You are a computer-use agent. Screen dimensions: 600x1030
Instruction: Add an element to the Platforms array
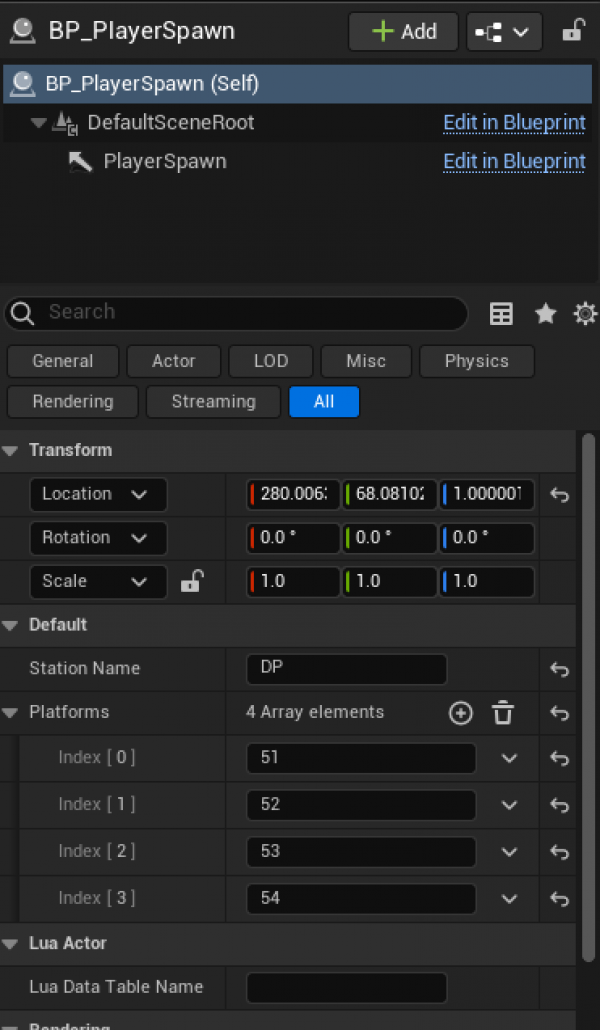[x=460, y=713]
